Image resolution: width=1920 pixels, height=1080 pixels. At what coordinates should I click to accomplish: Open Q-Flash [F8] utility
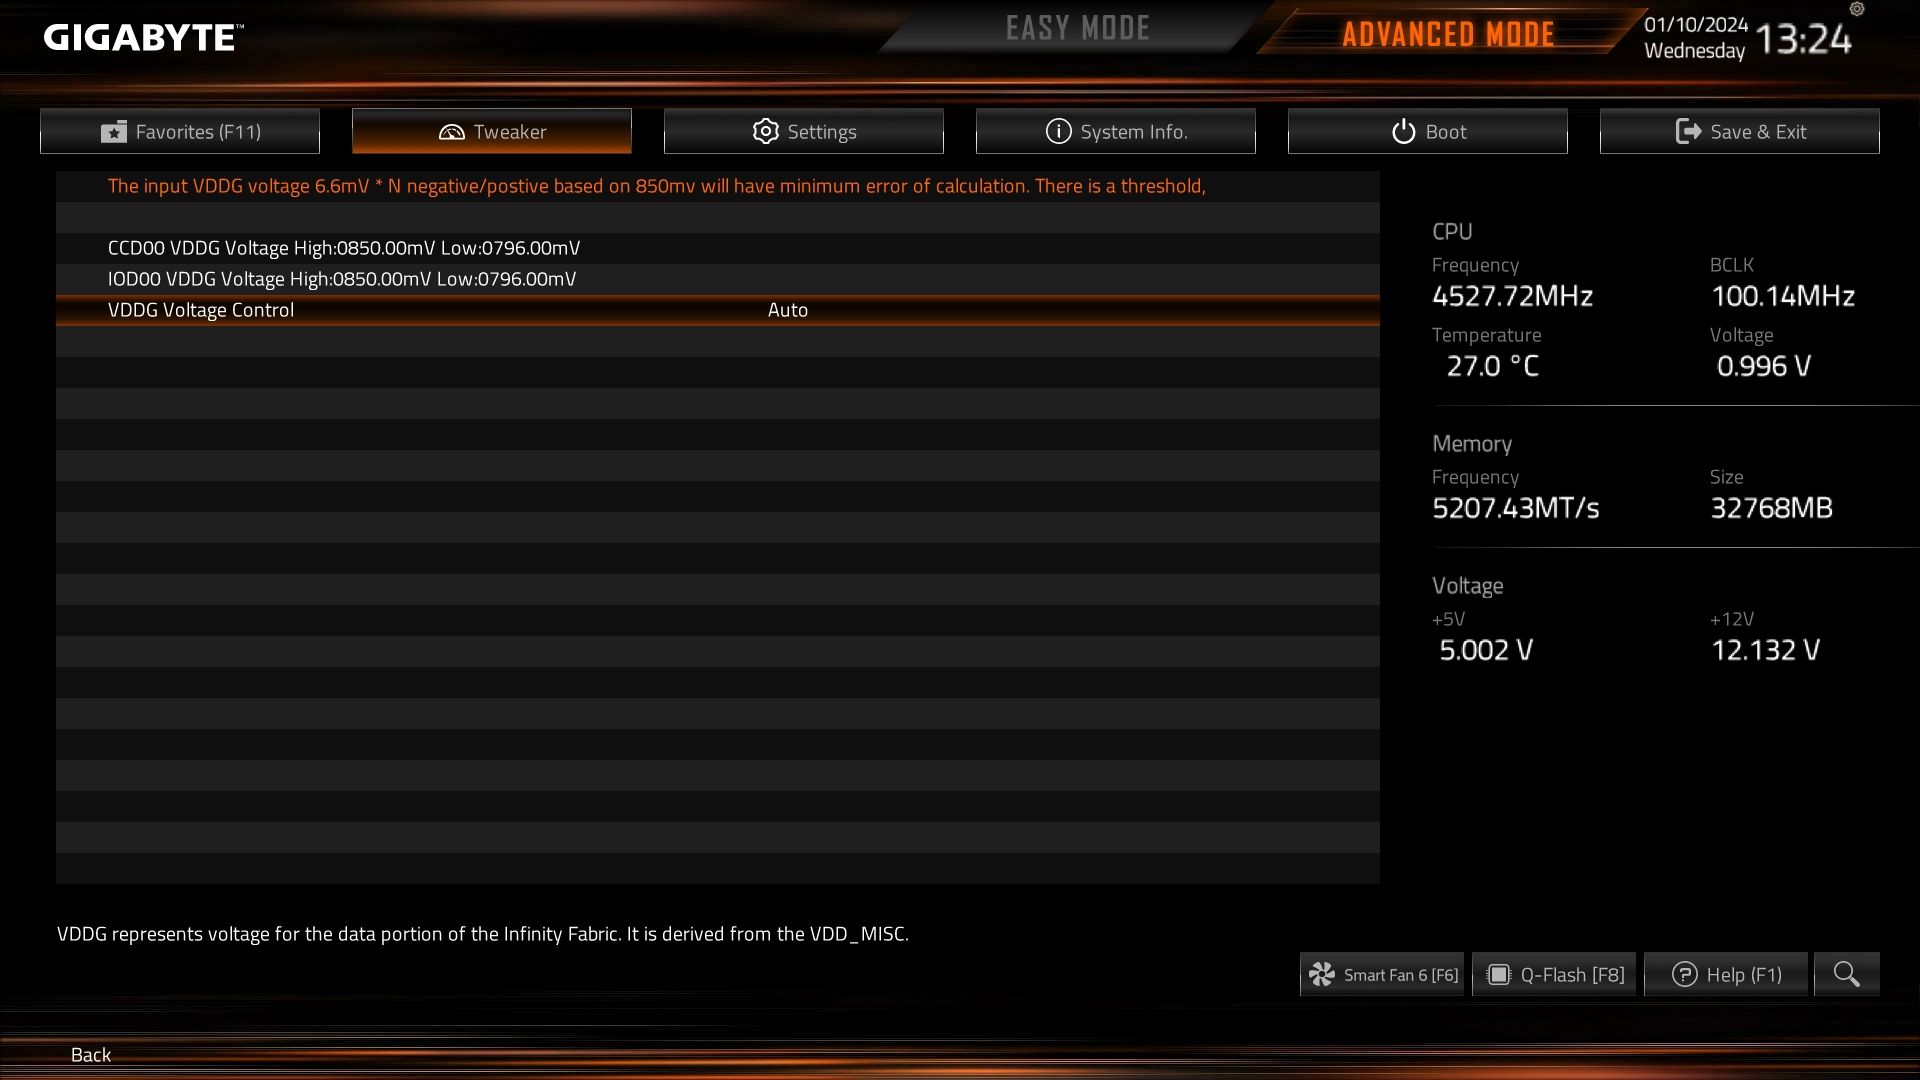[x=1554, y=974]
